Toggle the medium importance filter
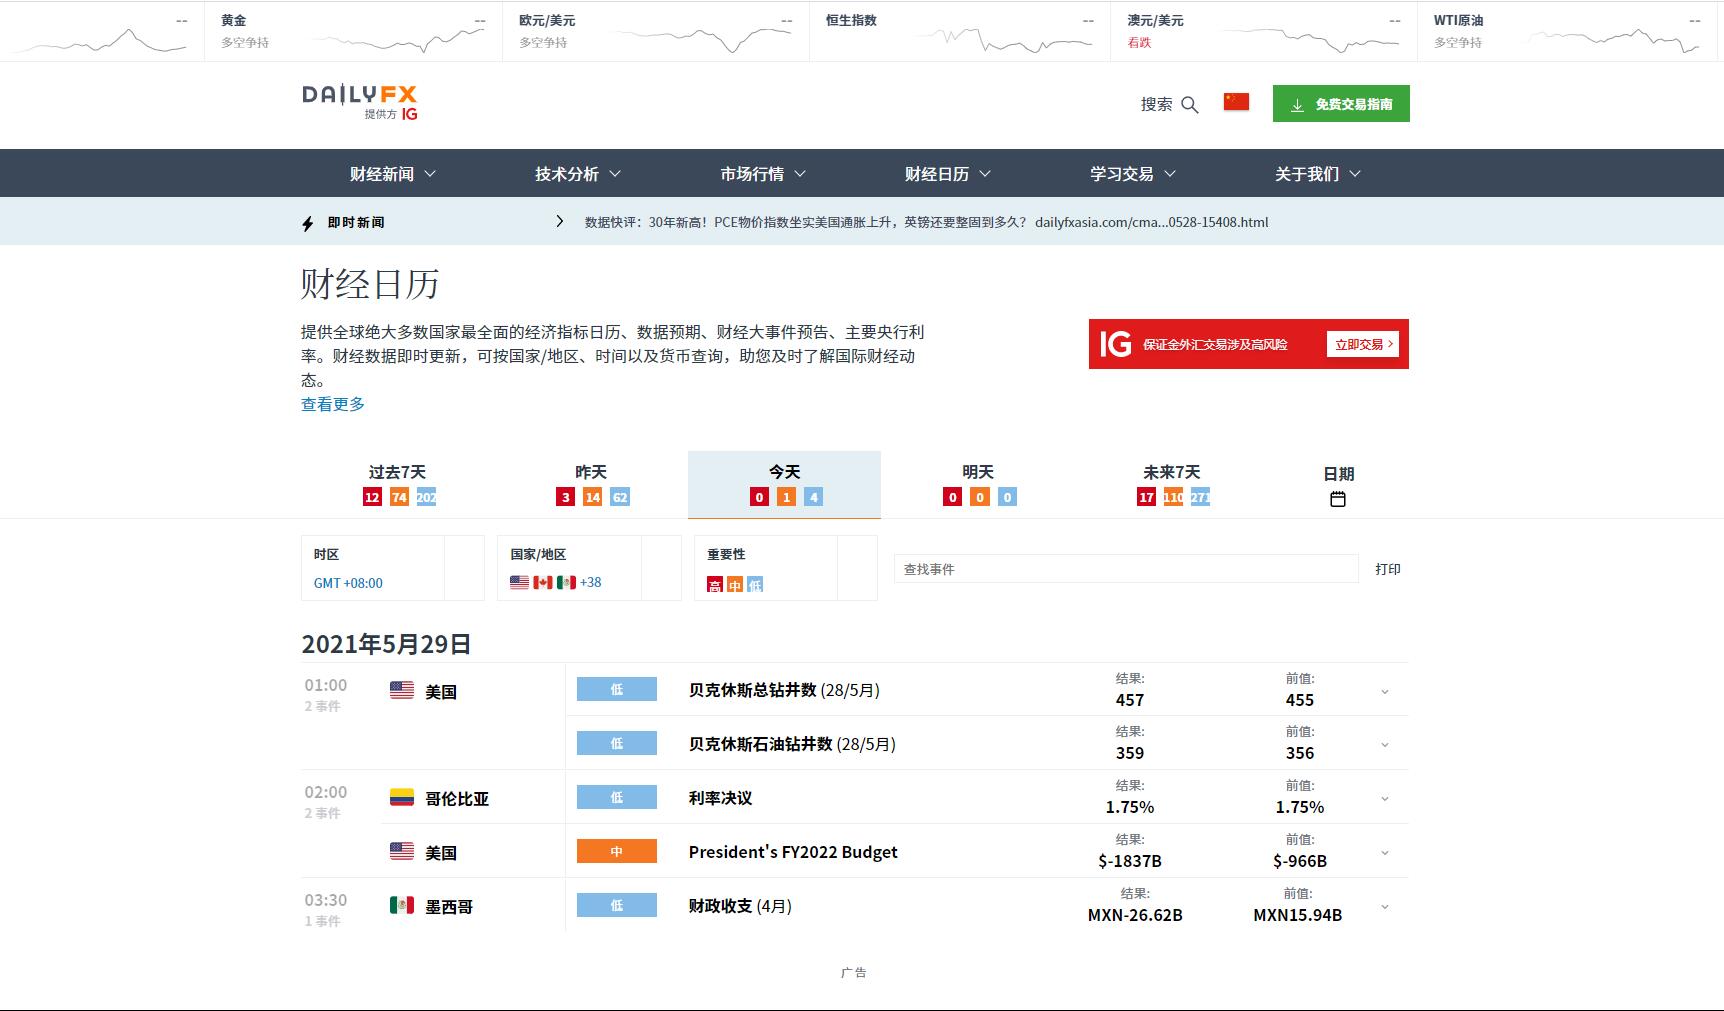The height and width of the screenshot is (1011, 1724). pyautogui.click(x=735, y=585)
